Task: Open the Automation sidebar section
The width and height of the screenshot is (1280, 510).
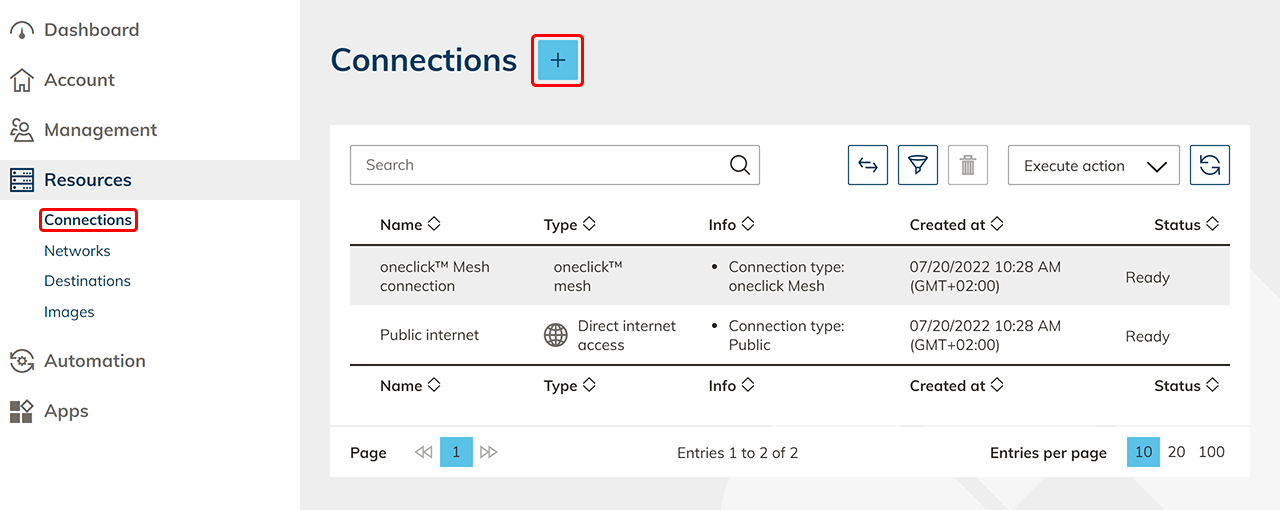Action: [x=94, y=361]
